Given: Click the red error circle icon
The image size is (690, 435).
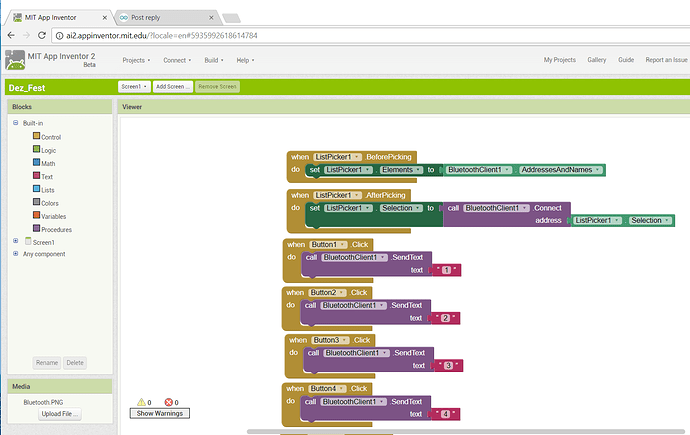Looking at the screenshot, I should tap(169, 402).
